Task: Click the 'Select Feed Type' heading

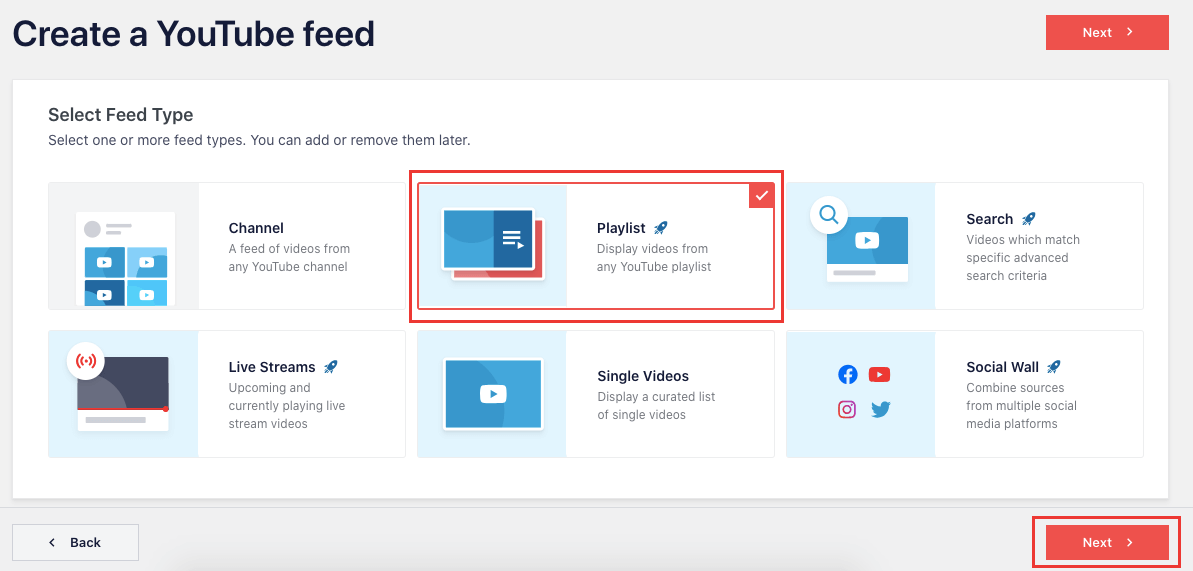Action: click(120, 115)
